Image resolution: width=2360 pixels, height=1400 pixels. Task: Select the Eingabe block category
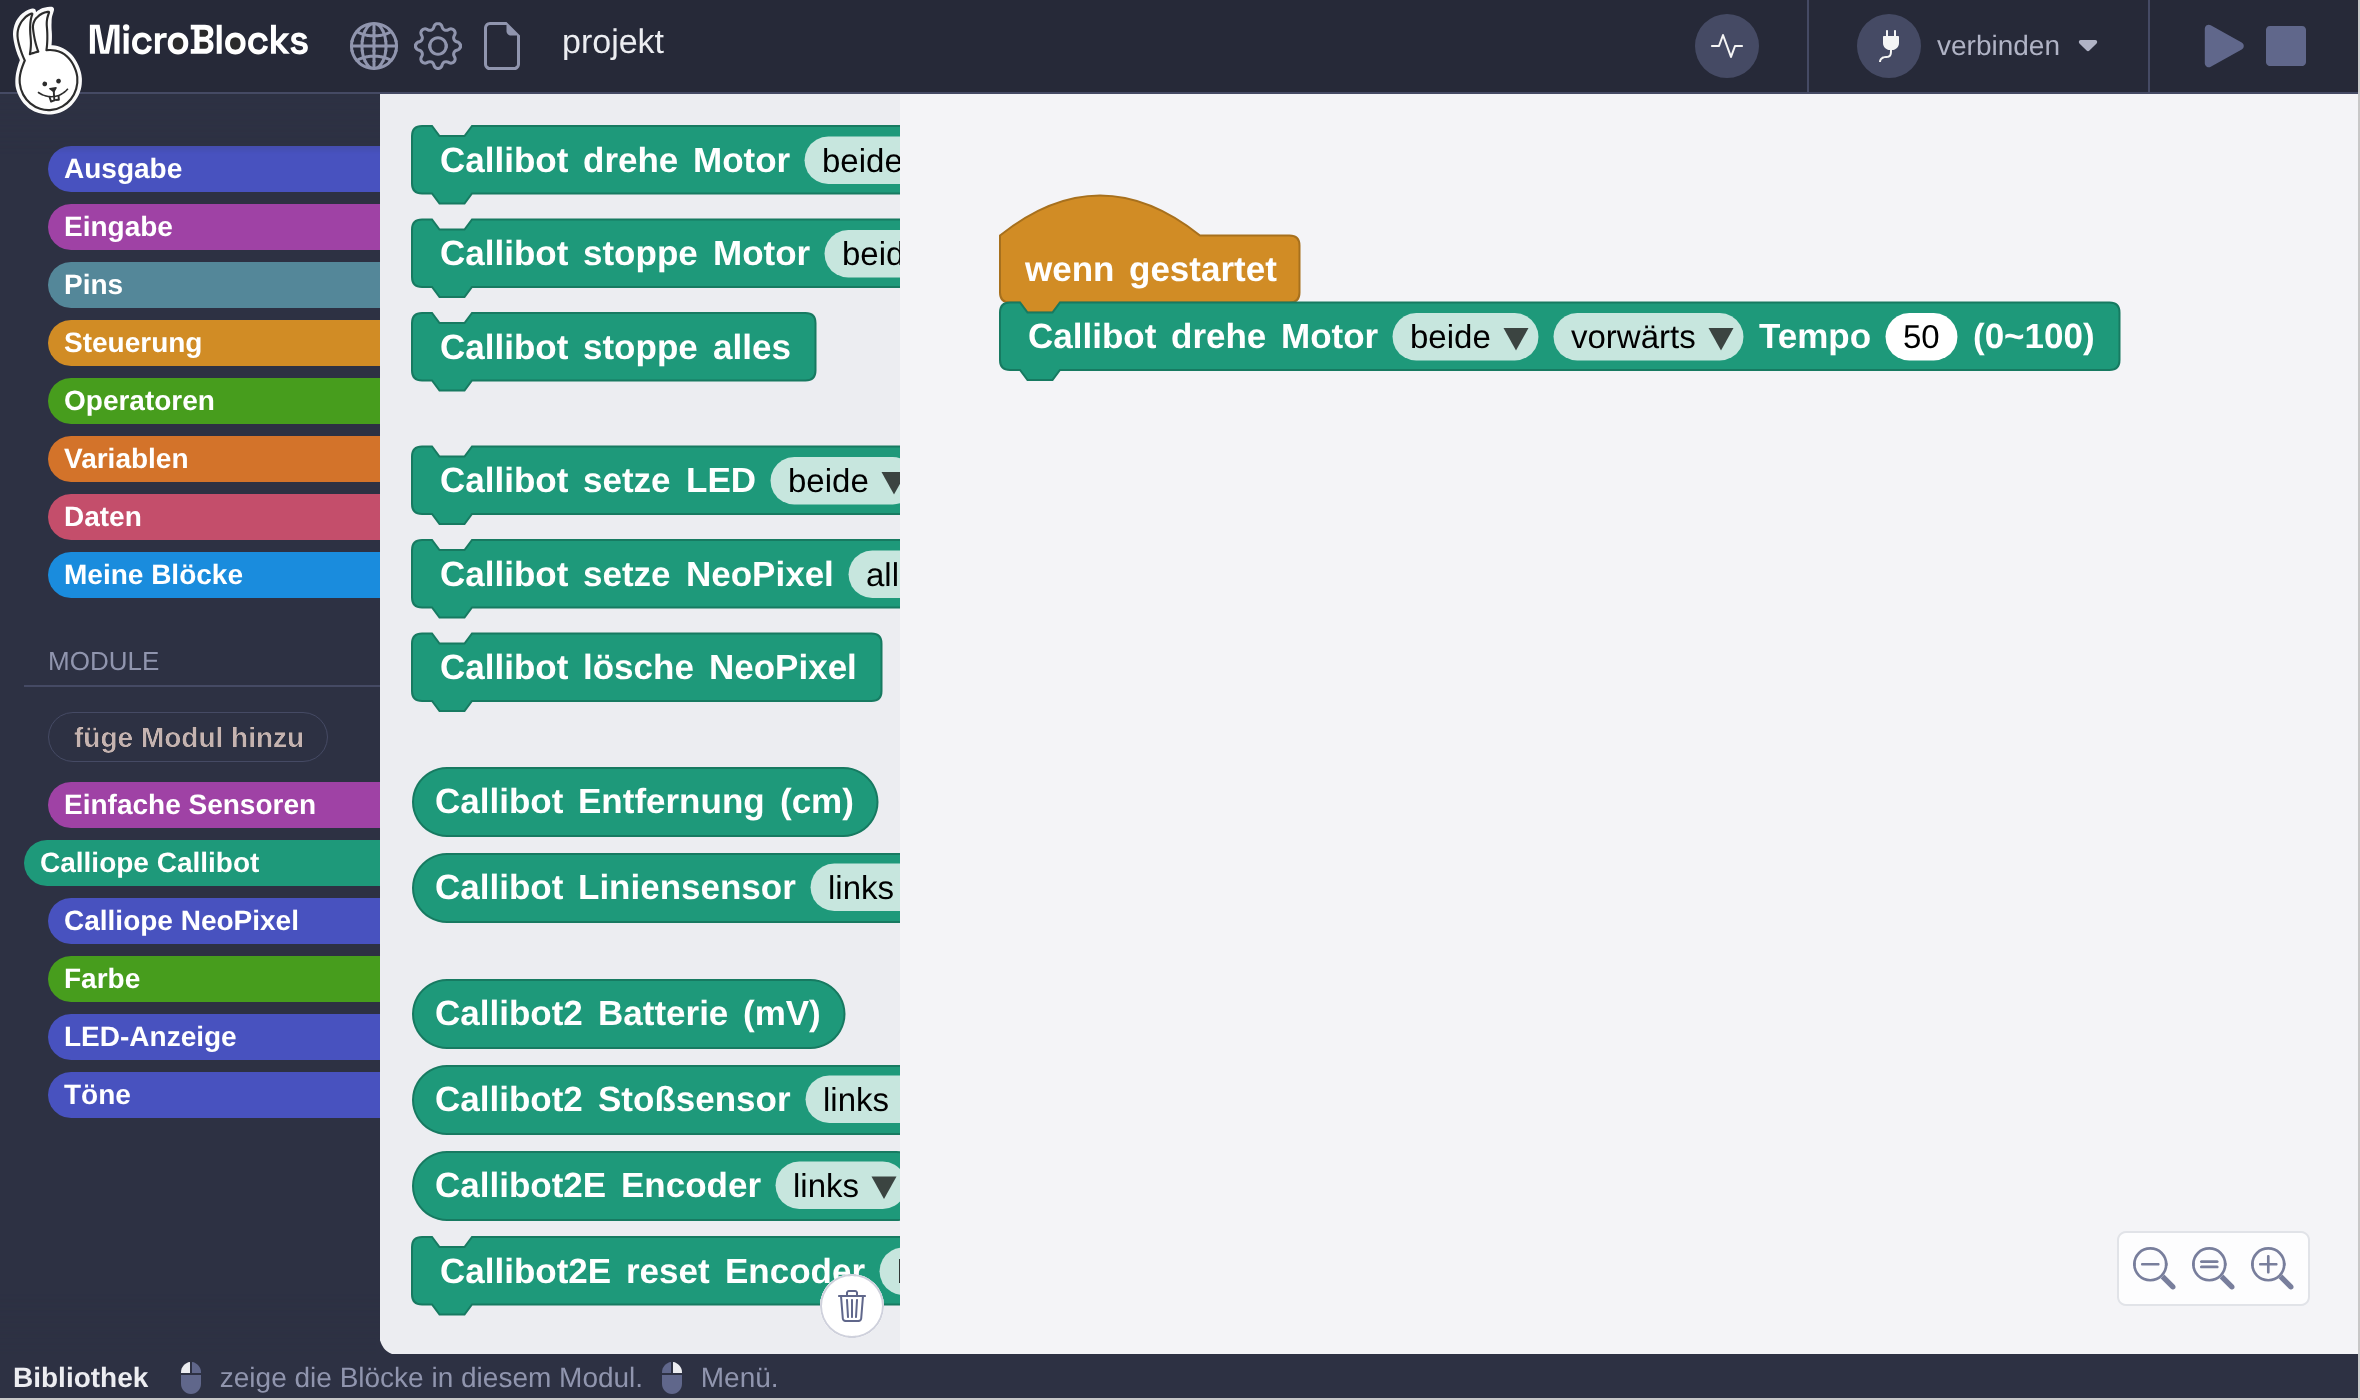214,226
